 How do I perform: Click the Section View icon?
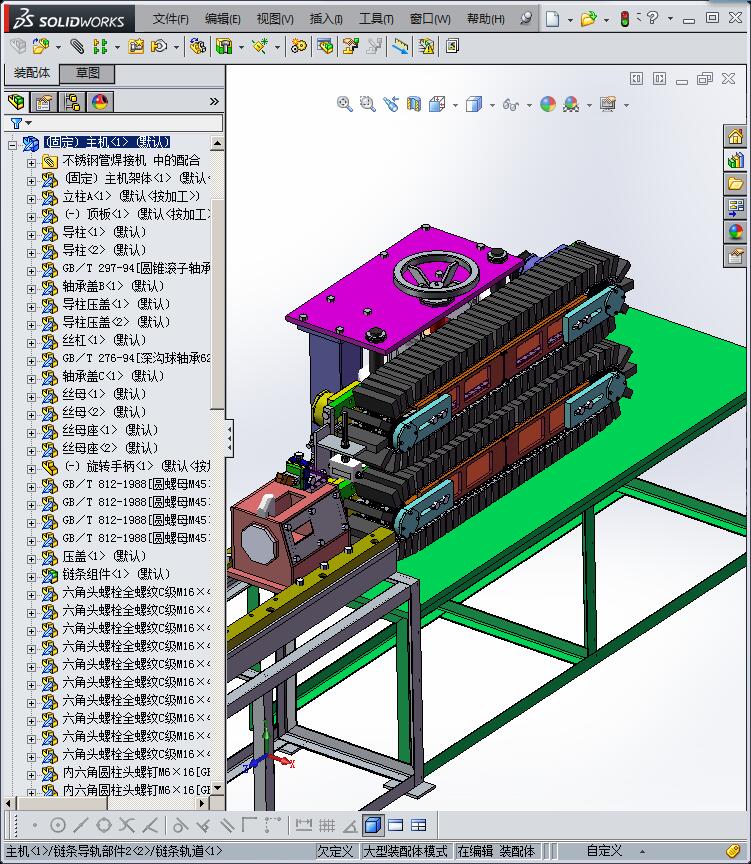pyautogui.click(x=414, y=104)
